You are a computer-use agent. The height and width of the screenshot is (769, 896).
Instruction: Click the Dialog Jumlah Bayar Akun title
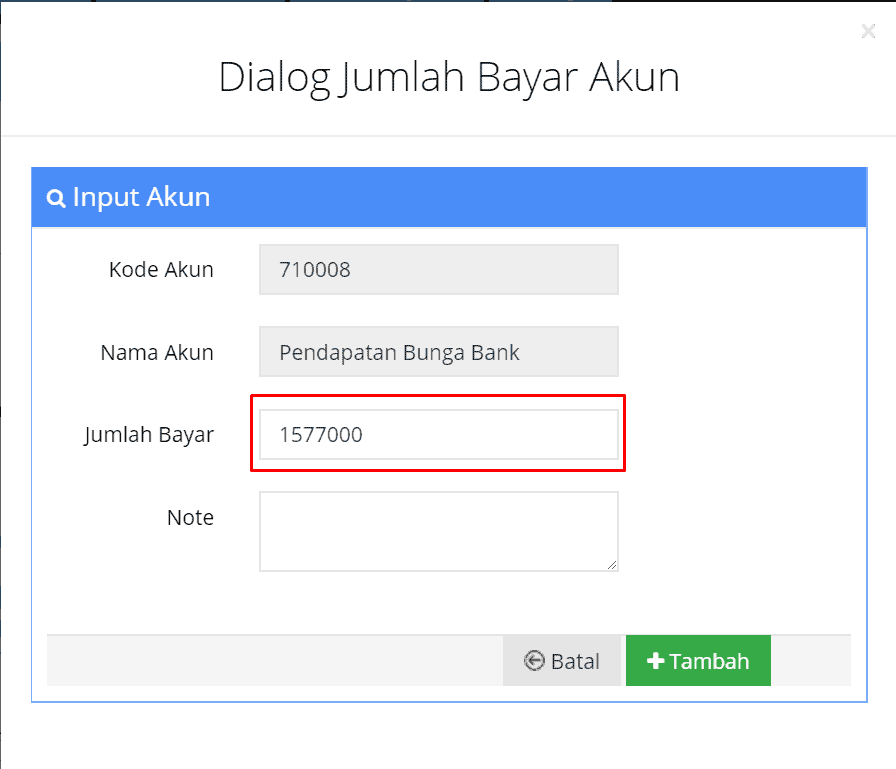click(x=449, y=78)
